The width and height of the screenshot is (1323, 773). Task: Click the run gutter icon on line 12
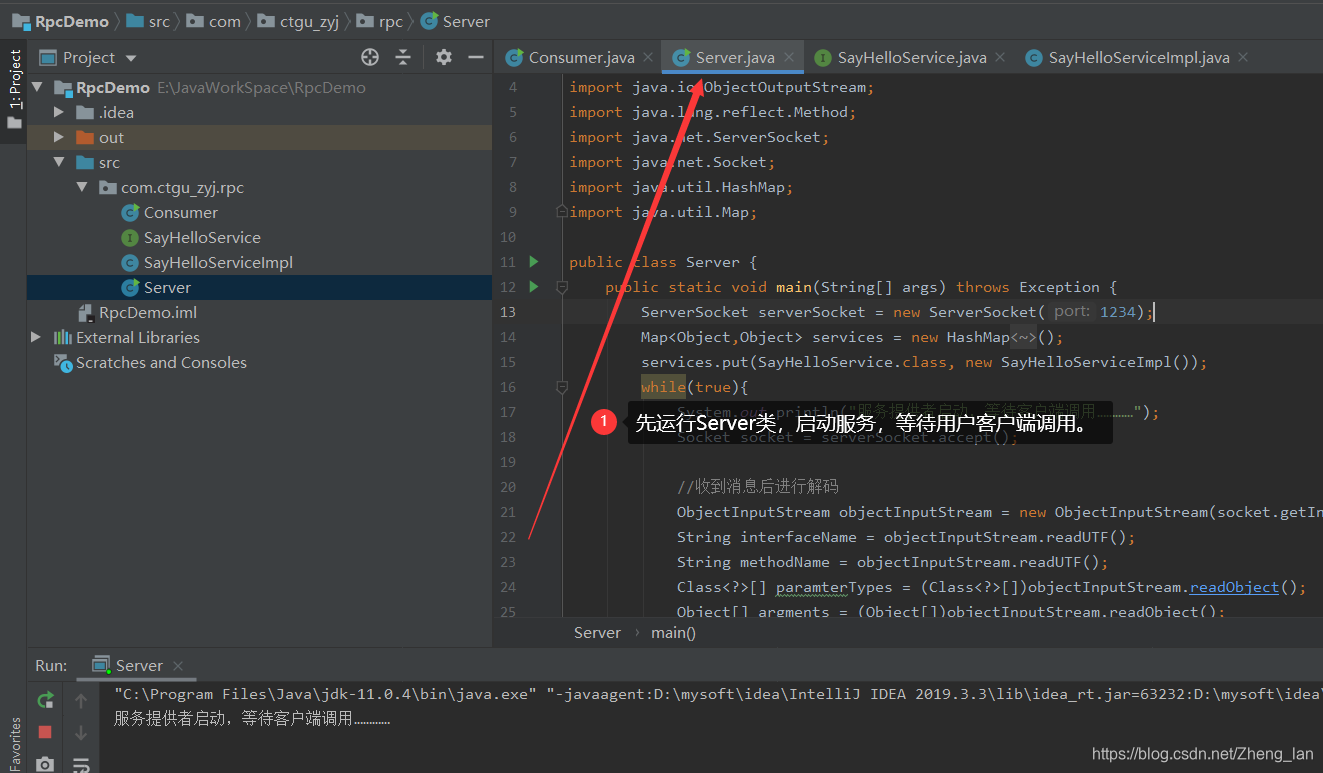click(534, 286)
